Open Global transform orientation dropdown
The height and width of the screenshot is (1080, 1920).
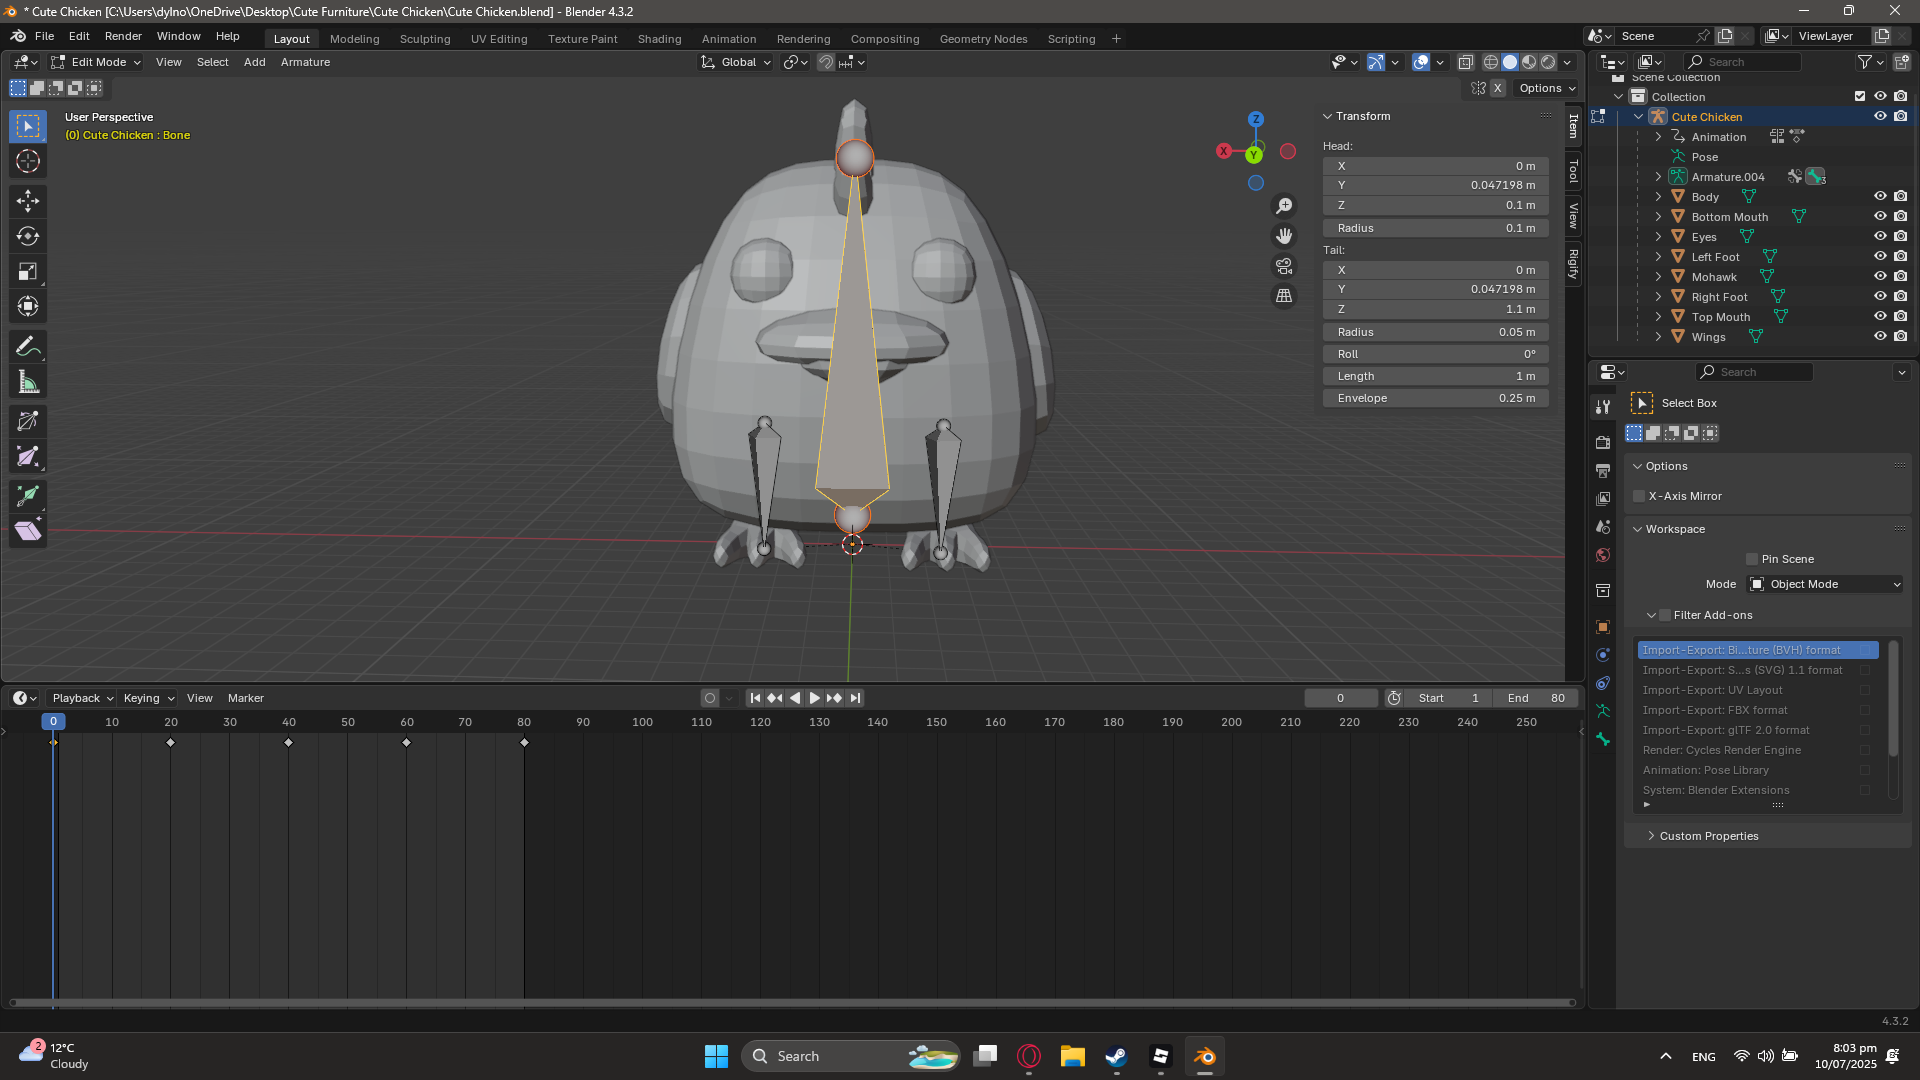point(737,62)
